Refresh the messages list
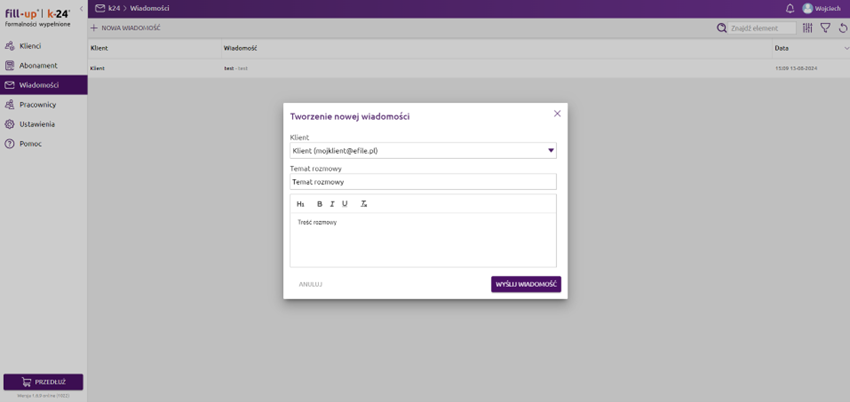850x402 pixels. pos(842,28)
